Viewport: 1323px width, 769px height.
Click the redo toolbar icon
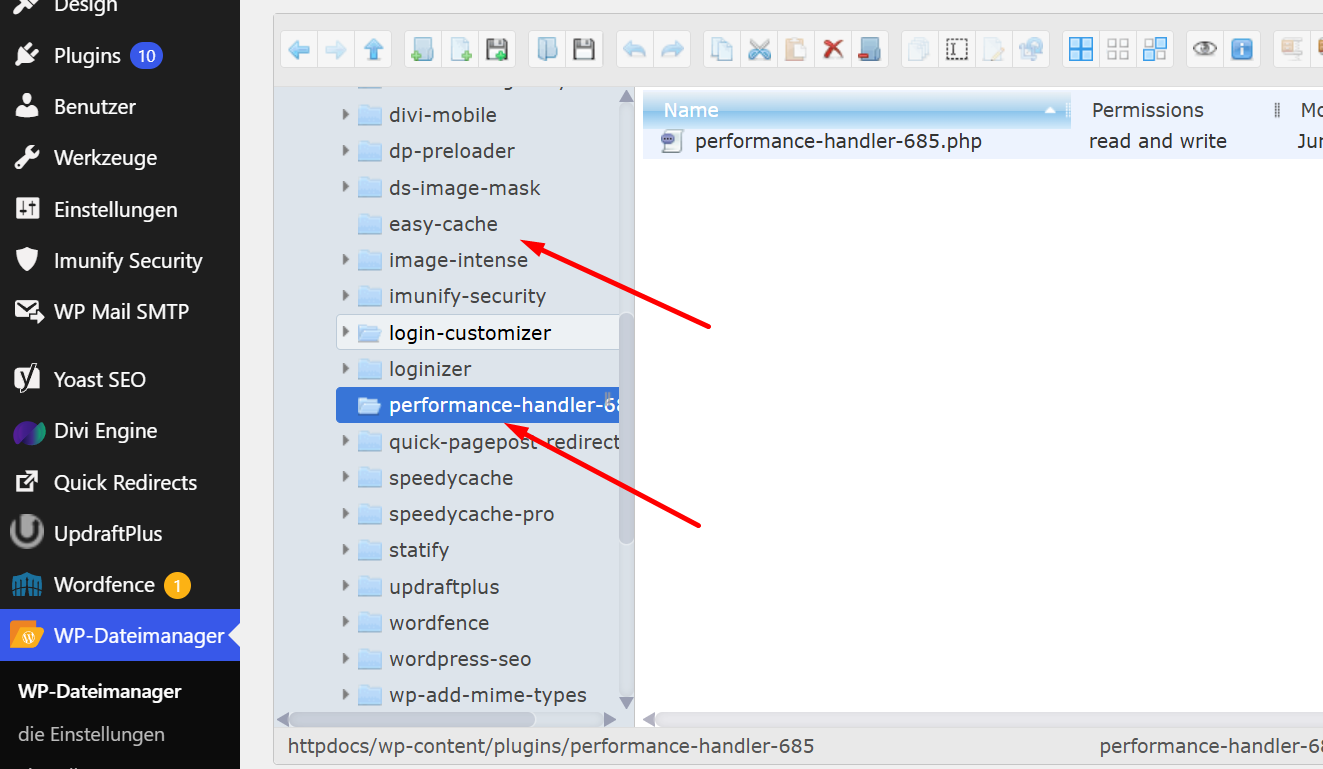click(671, 49)
